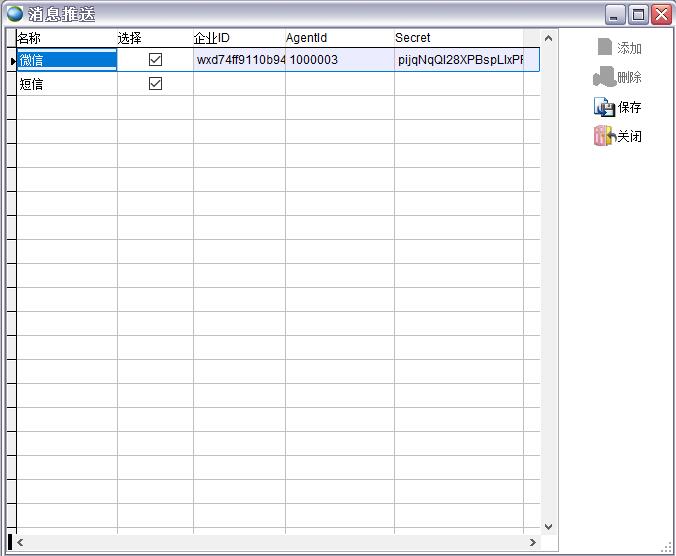Toggle the 微信 row selection checkbox
Image resolution: width=676 pixels, height=556 pixels.
coord(155,60)
